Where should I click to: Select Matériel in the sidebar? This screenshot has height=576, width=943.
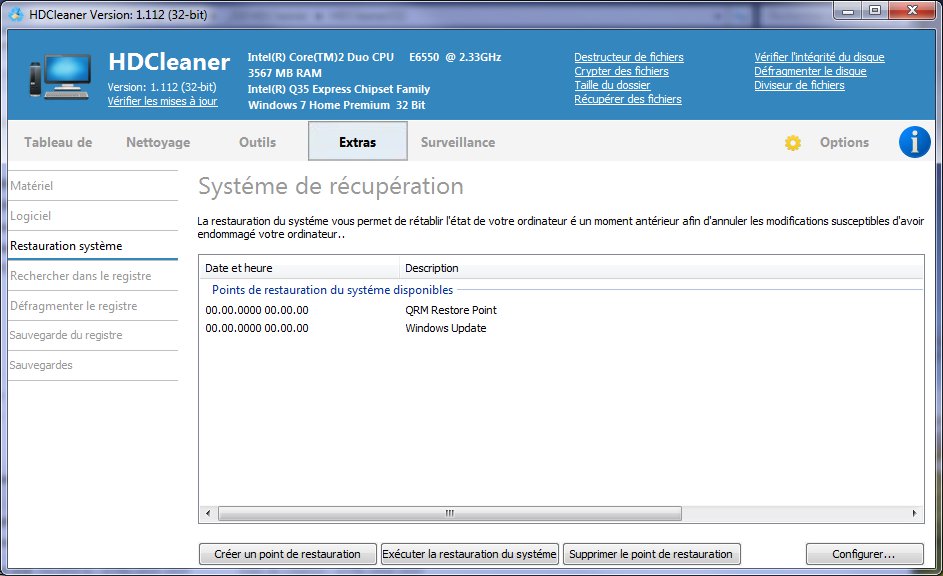(x=93, y=186)
